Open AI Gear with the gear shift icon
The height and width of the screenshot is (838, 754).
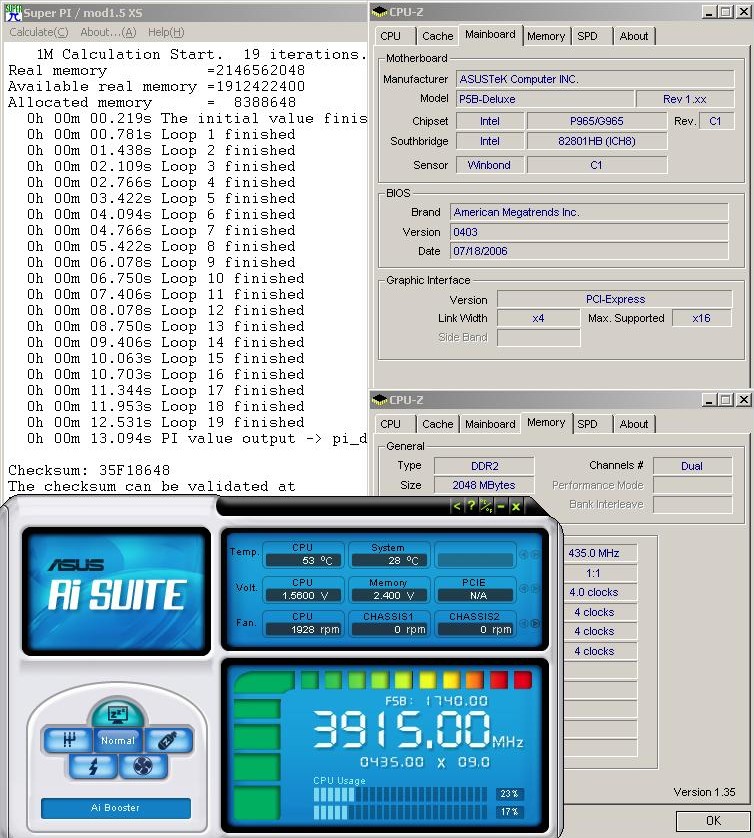[68, 740]
